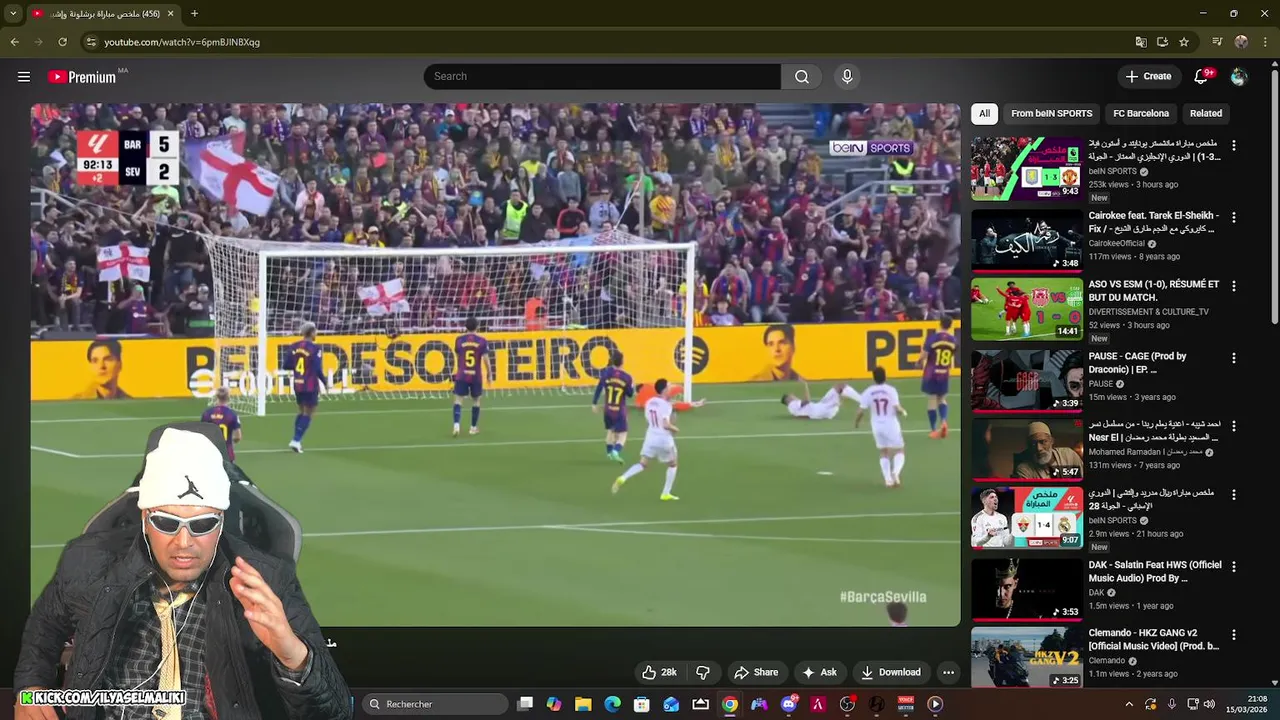Select the Related filter chip
The height and width of the screenshot is (720, 1280).
click(1206, 114)
